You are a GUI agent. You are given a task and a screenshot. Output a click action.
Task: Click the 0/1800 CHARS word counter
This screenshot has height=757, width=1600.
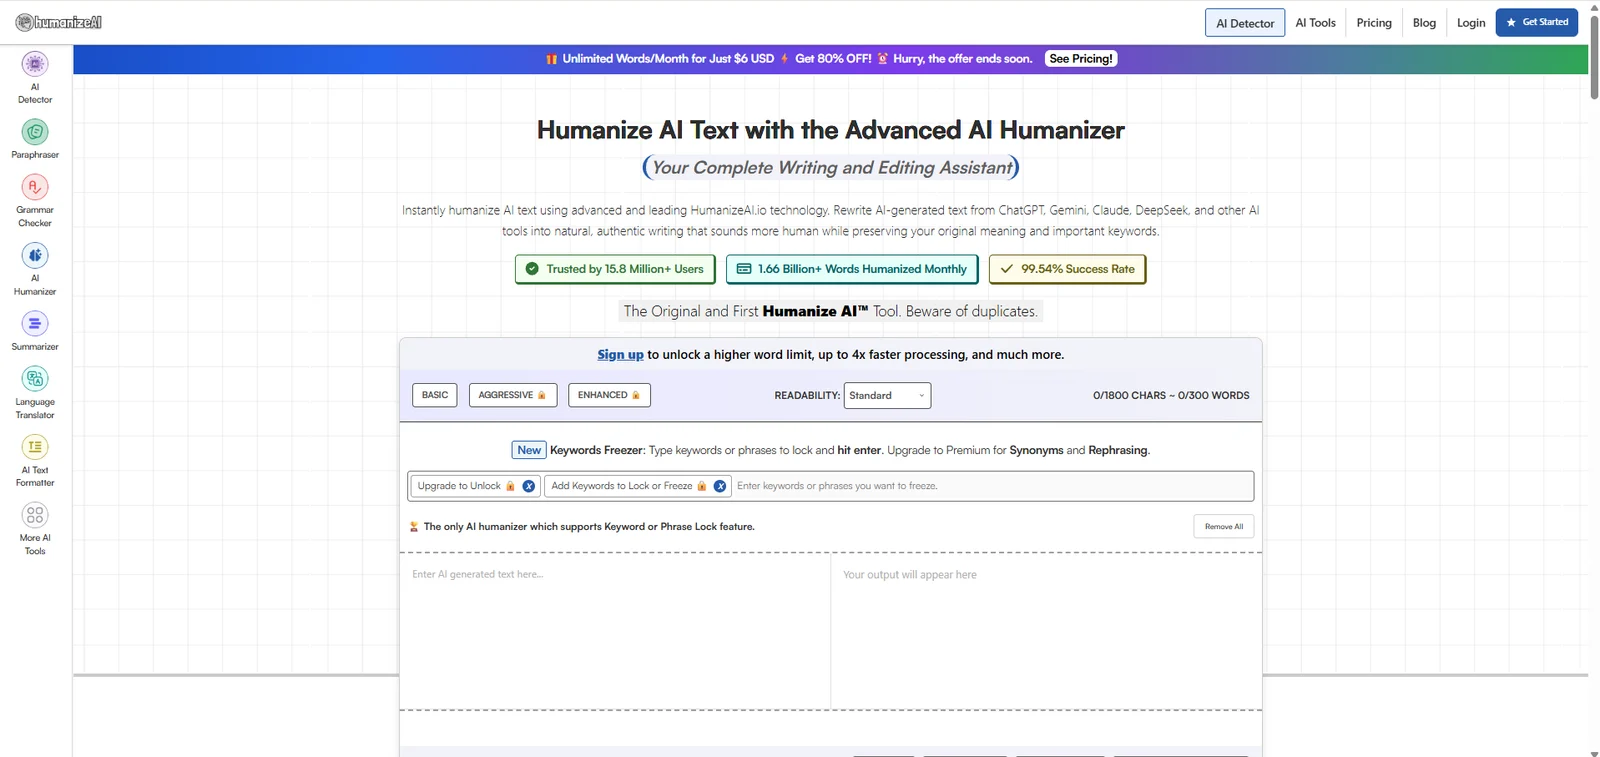1171,396
